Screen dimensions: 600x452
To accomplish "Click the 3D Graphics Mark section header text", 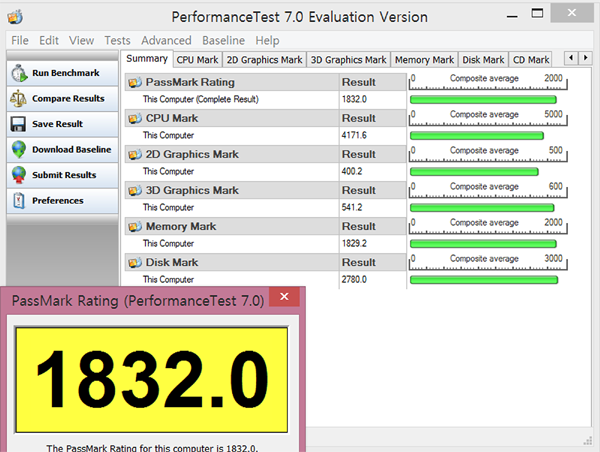I will point(192,190).
